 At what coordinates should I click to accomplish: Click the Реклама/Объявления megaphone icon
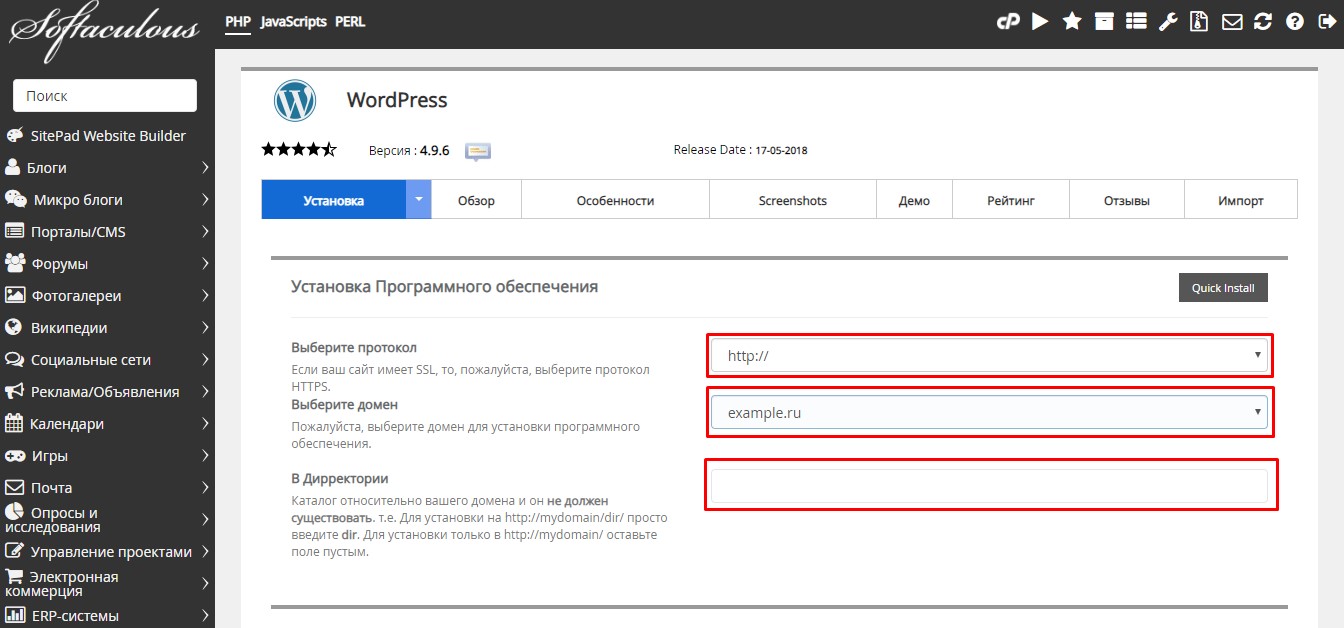click(x=15, y=392)
